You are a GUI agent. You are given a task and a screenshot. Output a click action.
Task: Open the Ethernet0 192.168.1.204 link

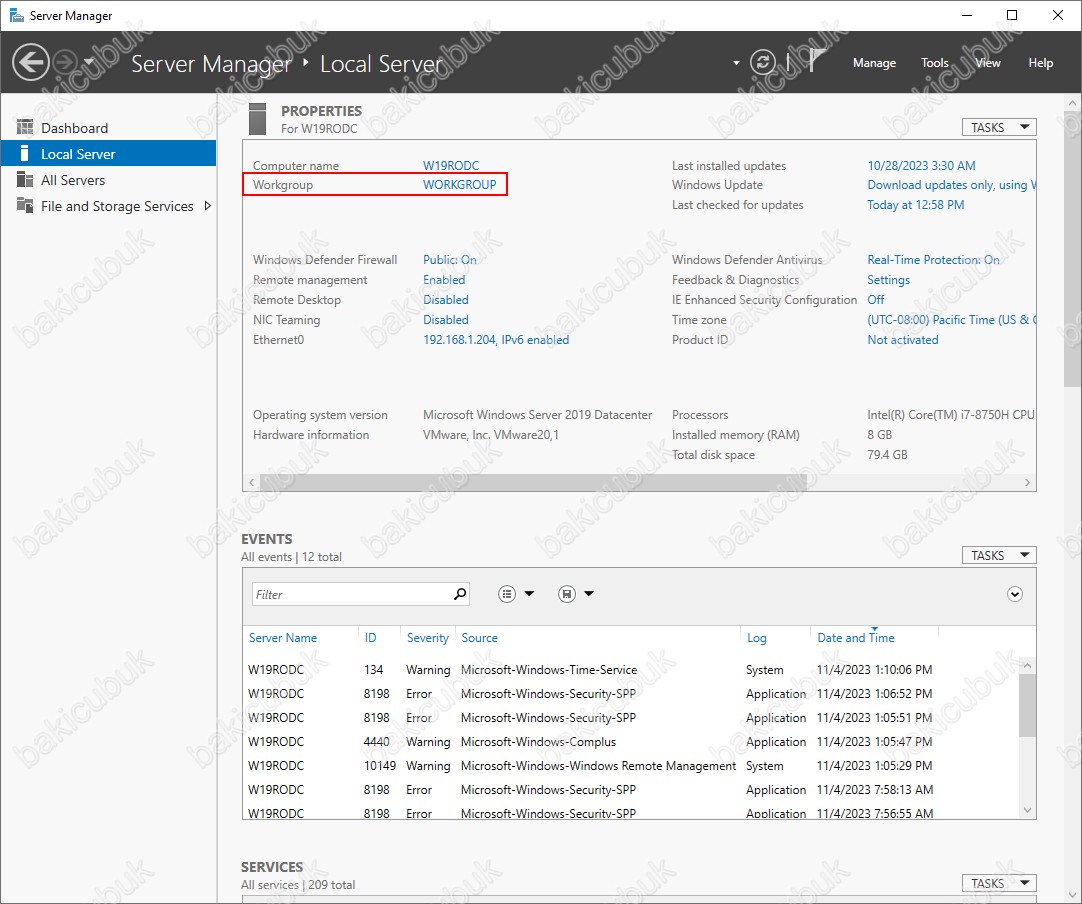[x=496, y=340]
